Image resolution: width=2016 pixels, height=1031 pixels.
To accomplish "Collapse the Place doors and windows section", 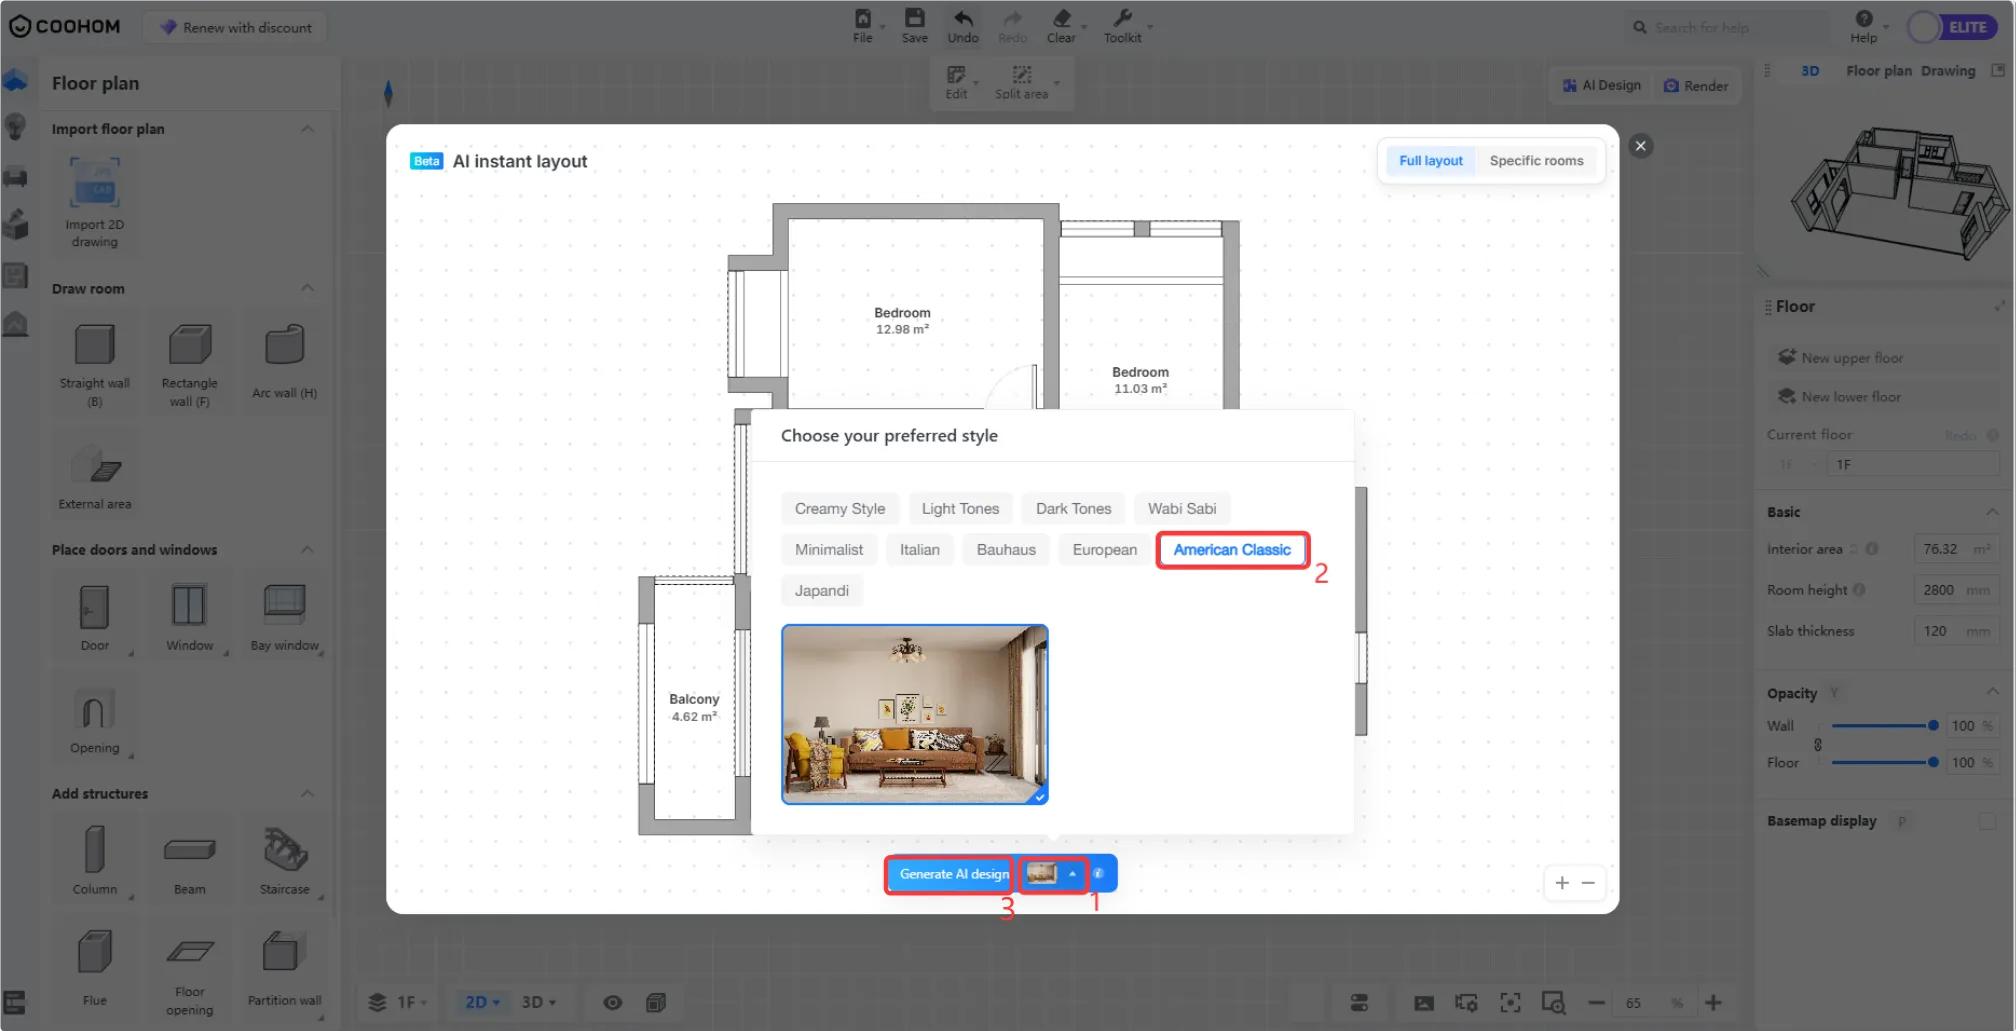I will pyautogui.click(x=307, y=550).
